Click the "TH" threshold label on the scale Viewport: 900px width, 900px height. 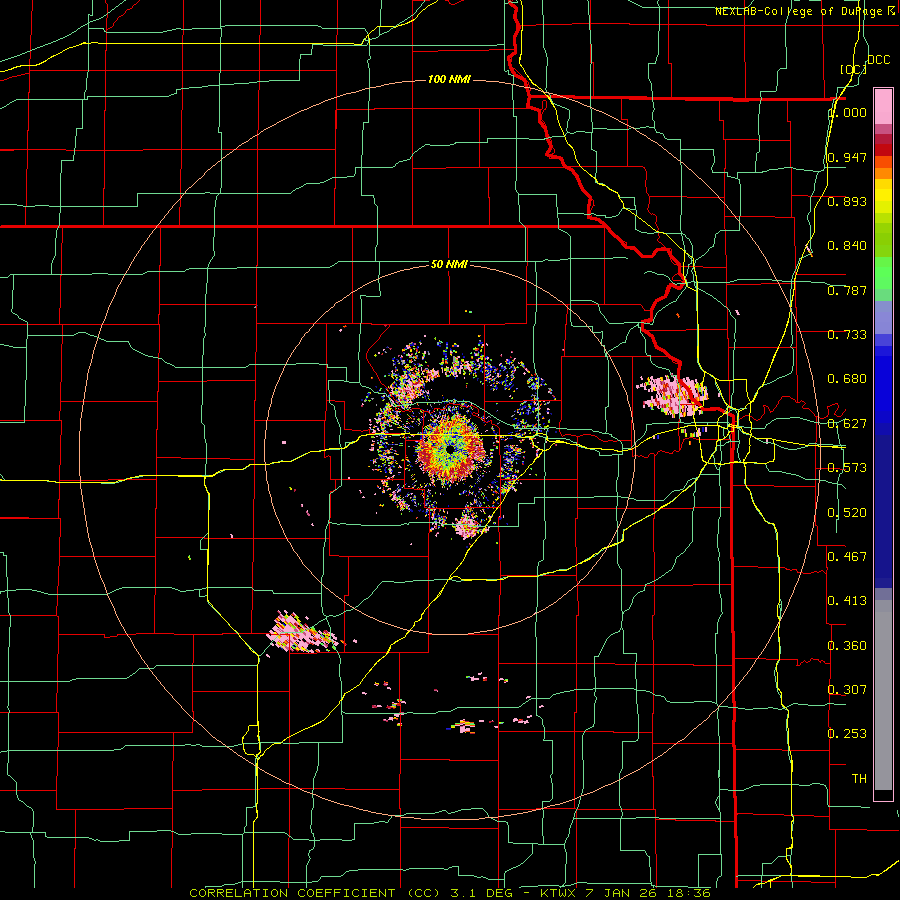click(x=859, y=779)
